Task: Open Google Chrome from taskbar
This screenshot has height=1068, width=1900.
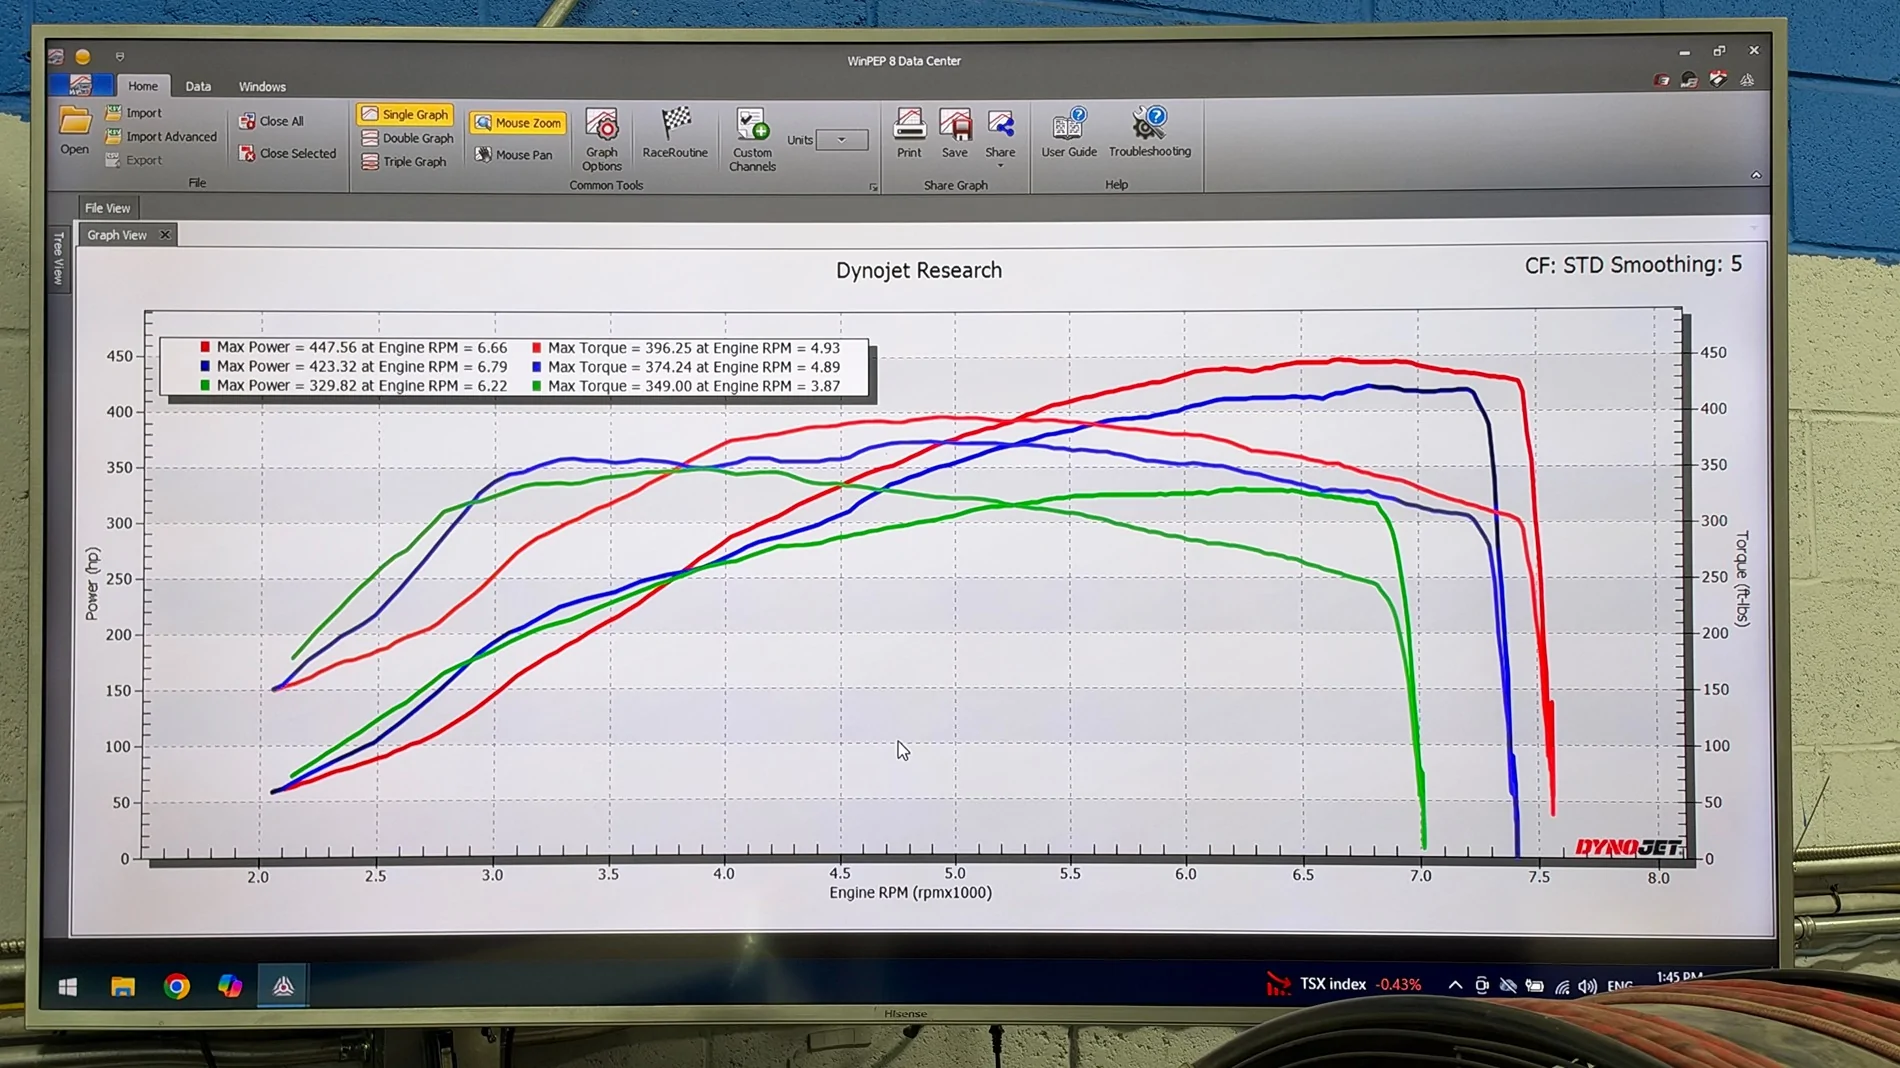Action: (x=177, y=987)
